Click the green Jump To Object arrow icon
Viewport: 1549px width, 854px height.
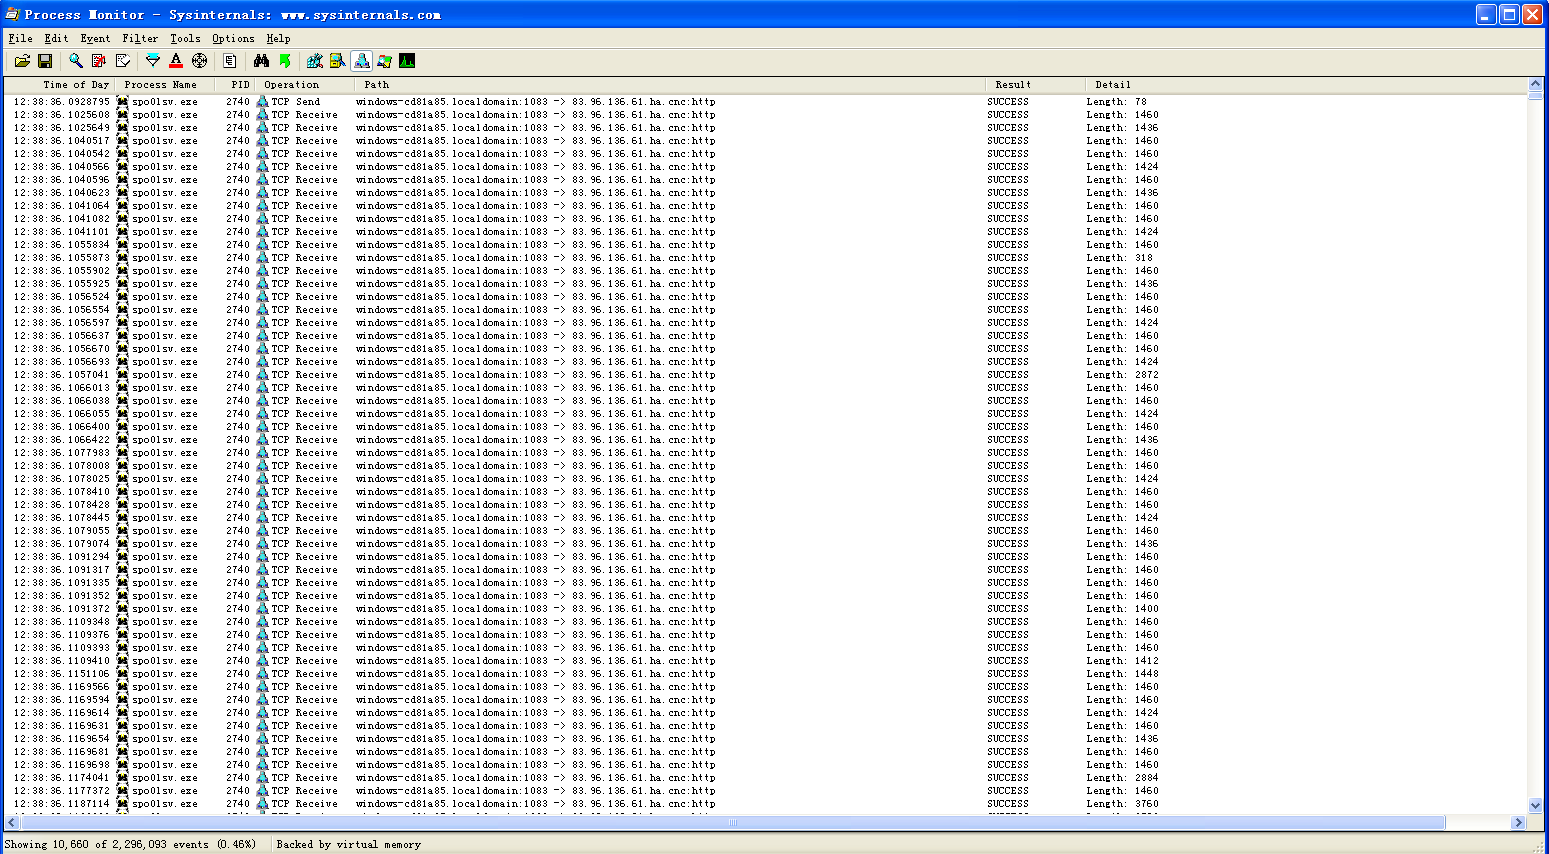coord(284,61)
